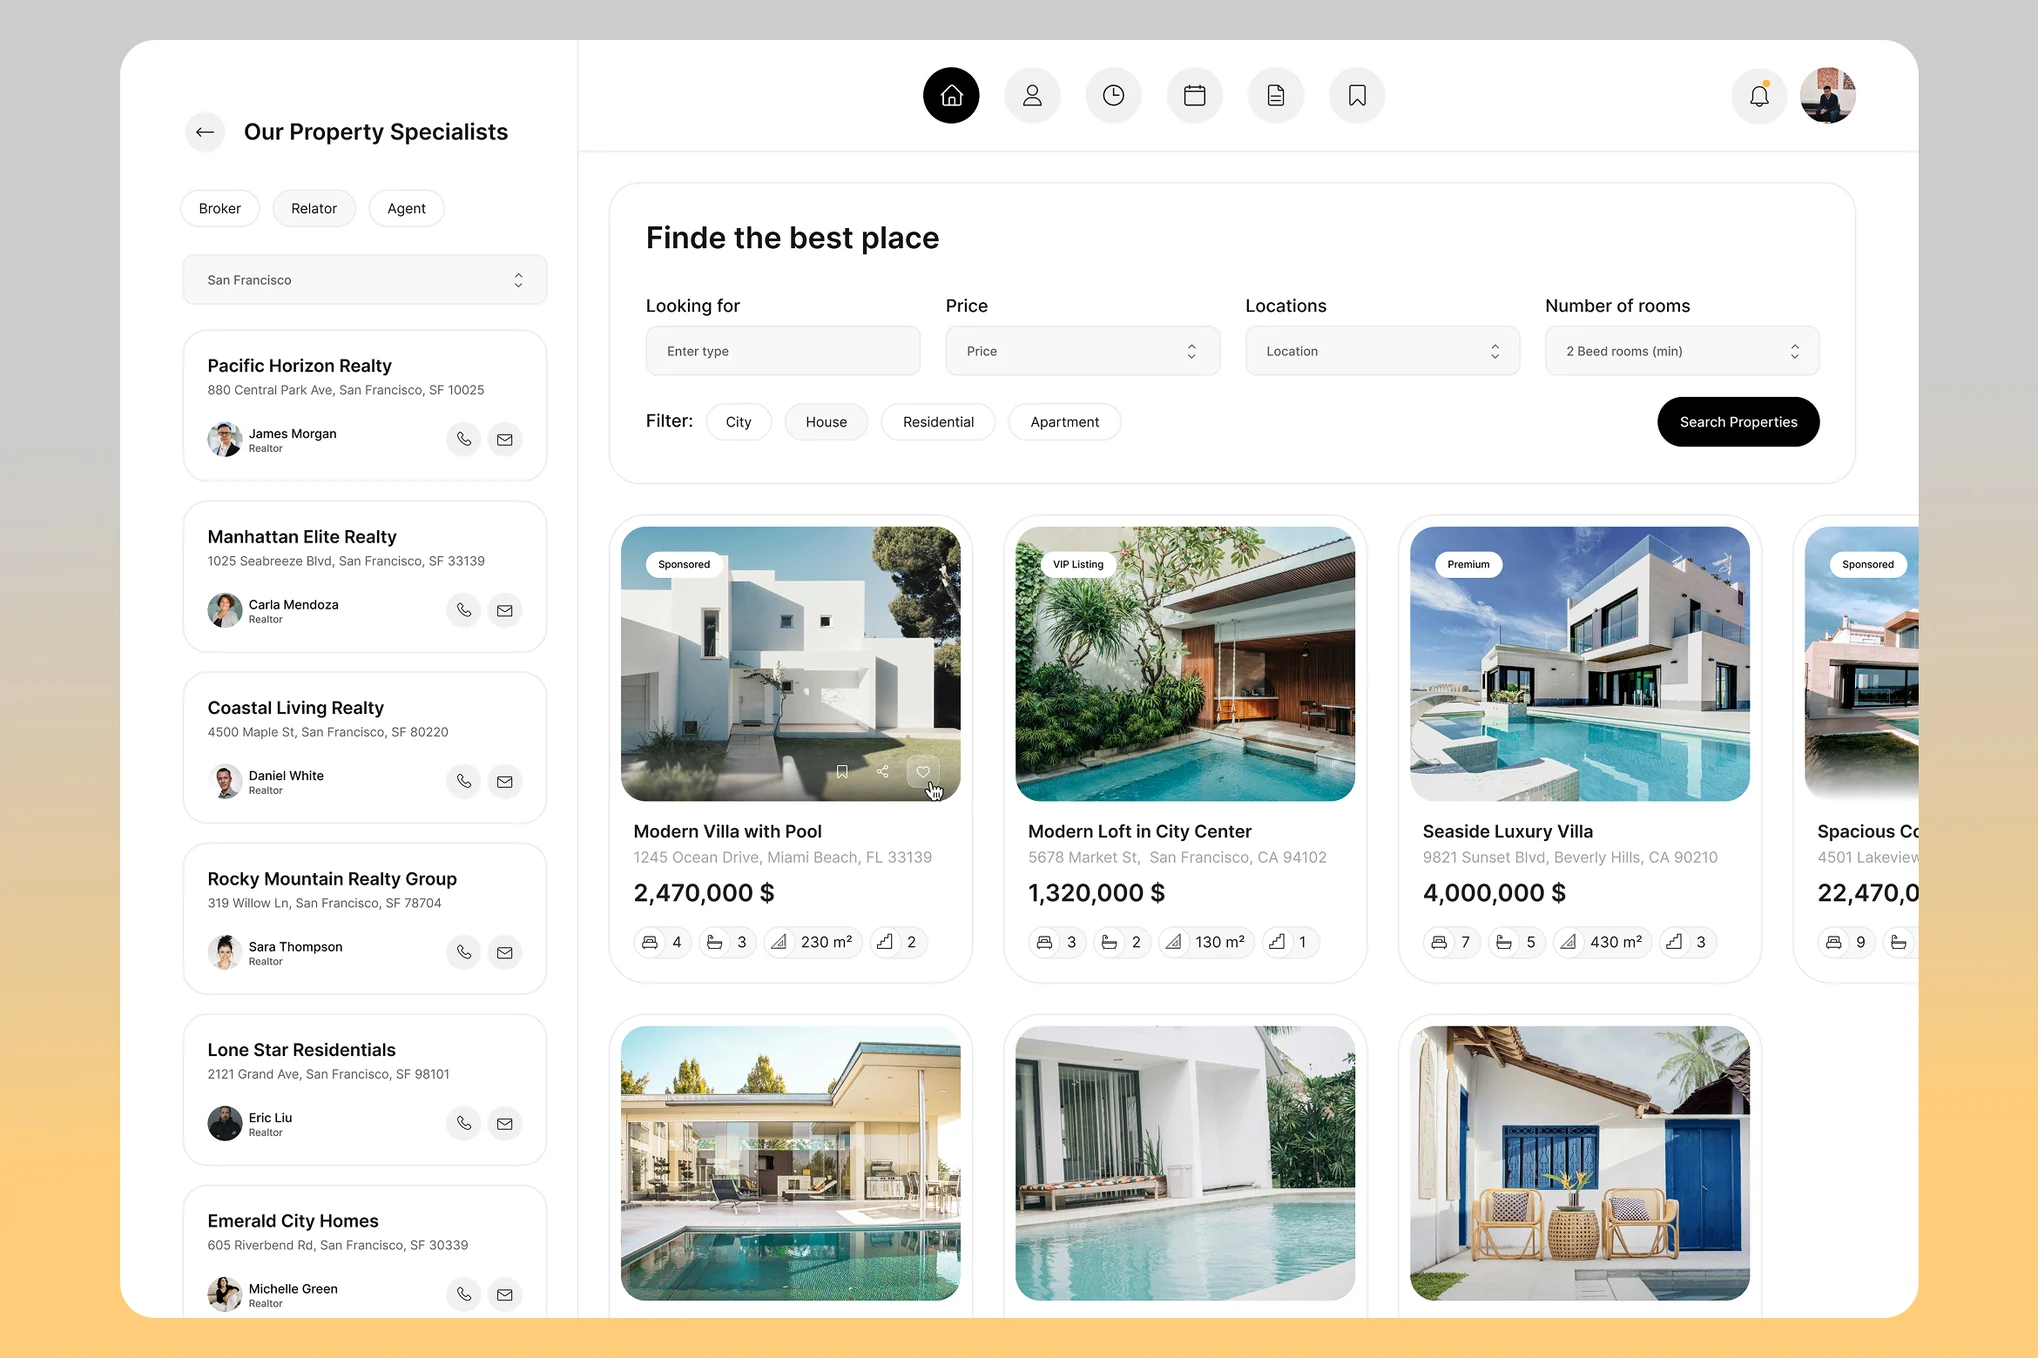The image size is (2038, 1358).
Task: Open Emerald City Homes card title
Action: point(293,1221)
